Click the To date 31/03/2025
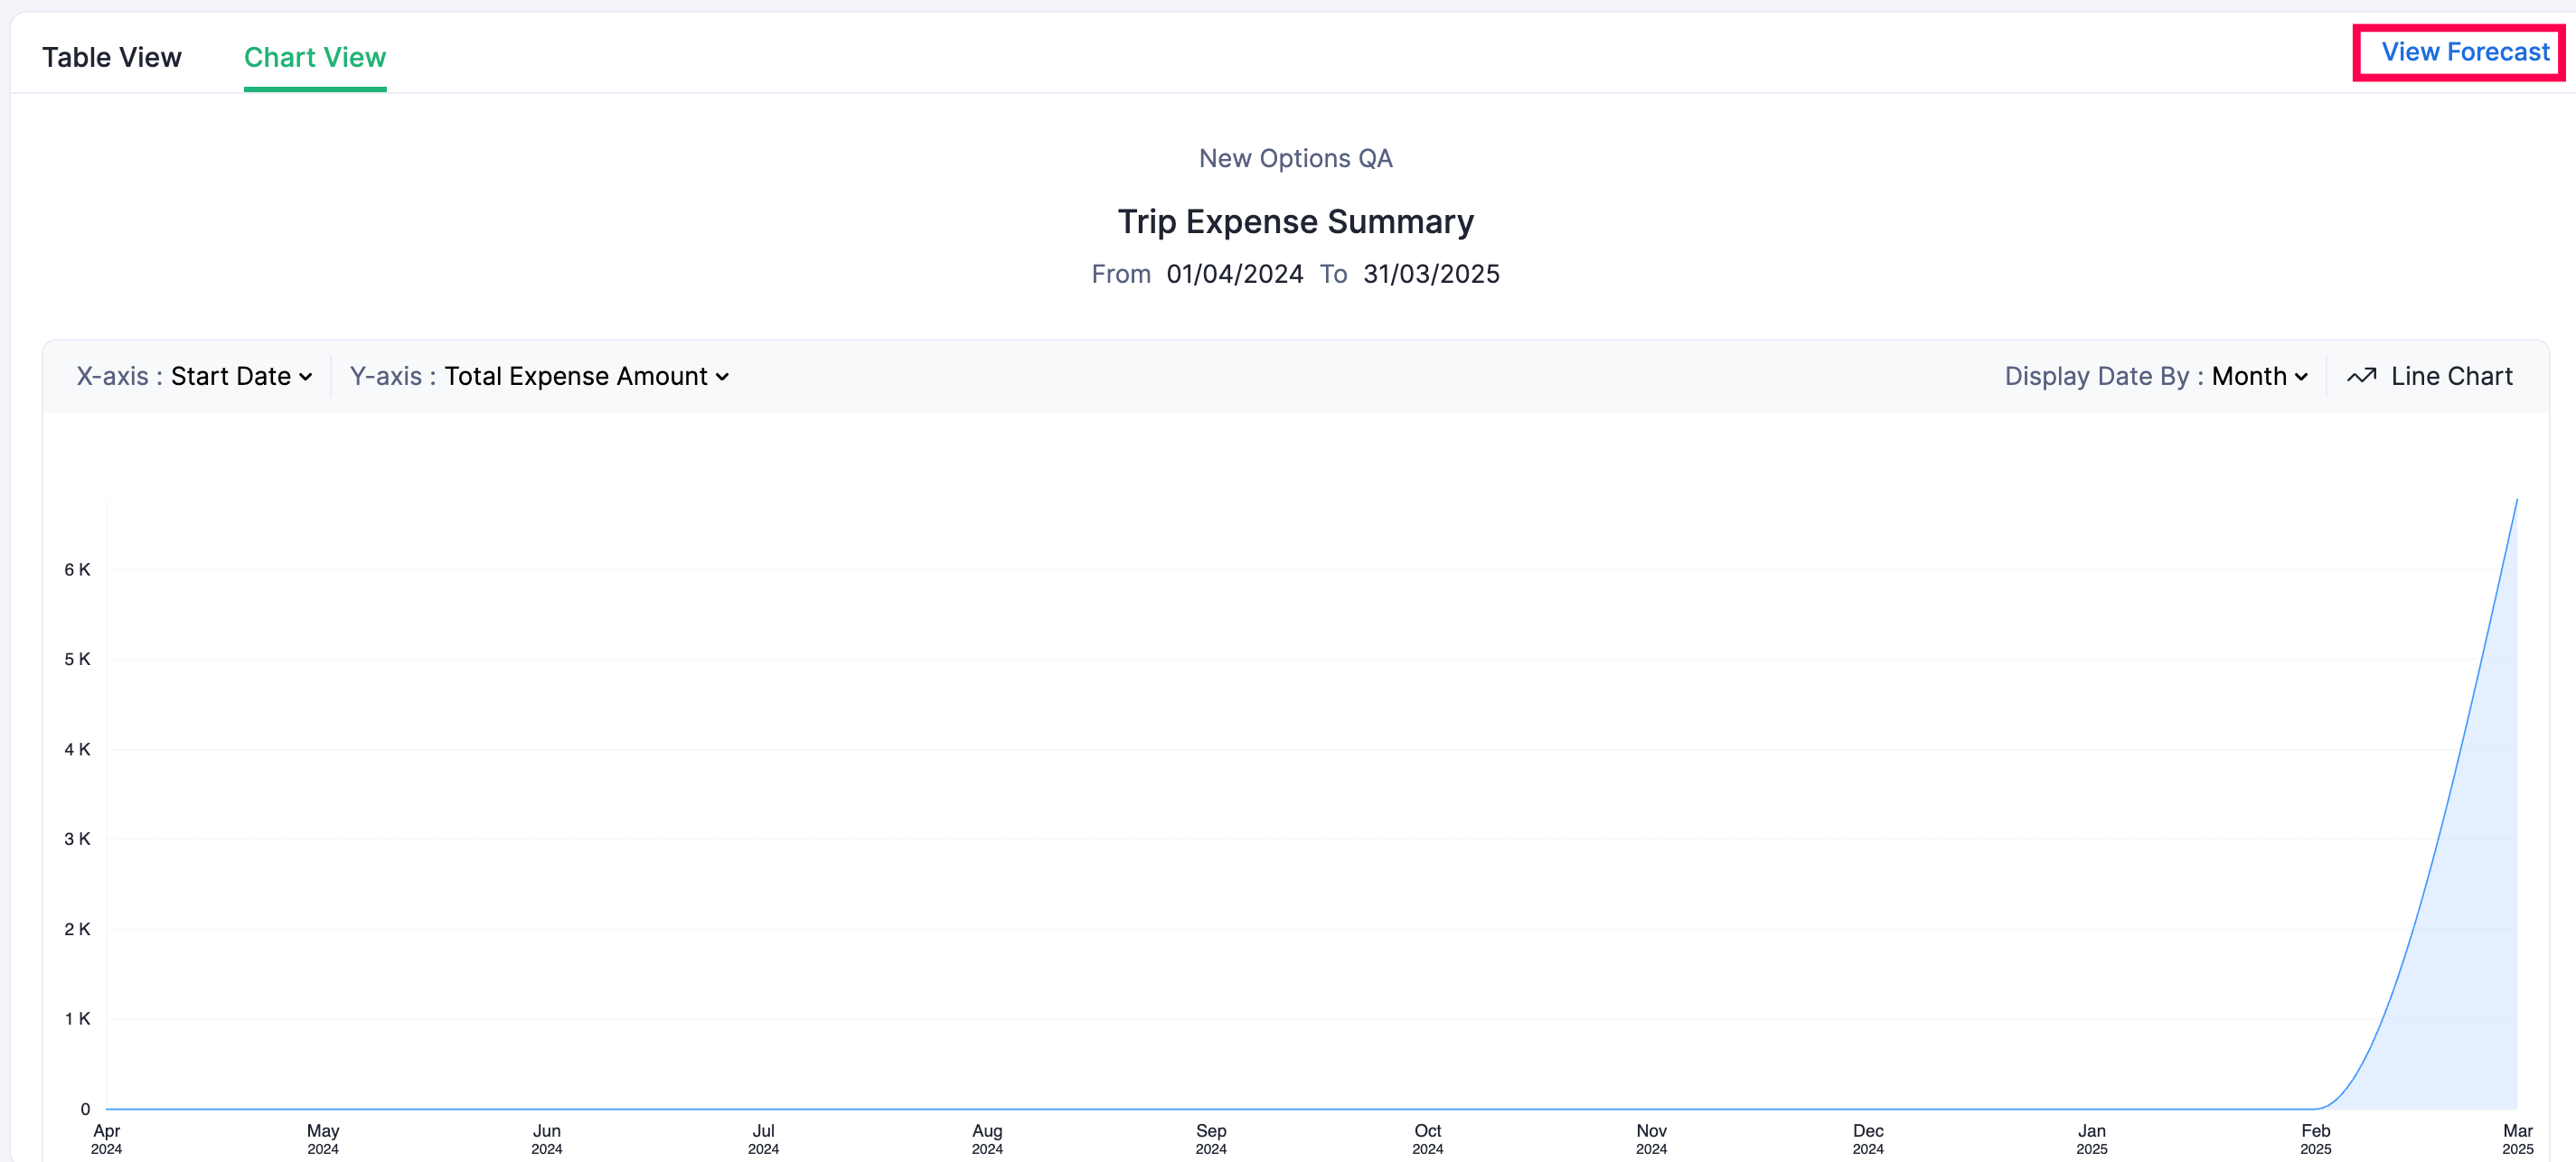Viewport: 2576px width, 1162px height. click(1431, 274)
